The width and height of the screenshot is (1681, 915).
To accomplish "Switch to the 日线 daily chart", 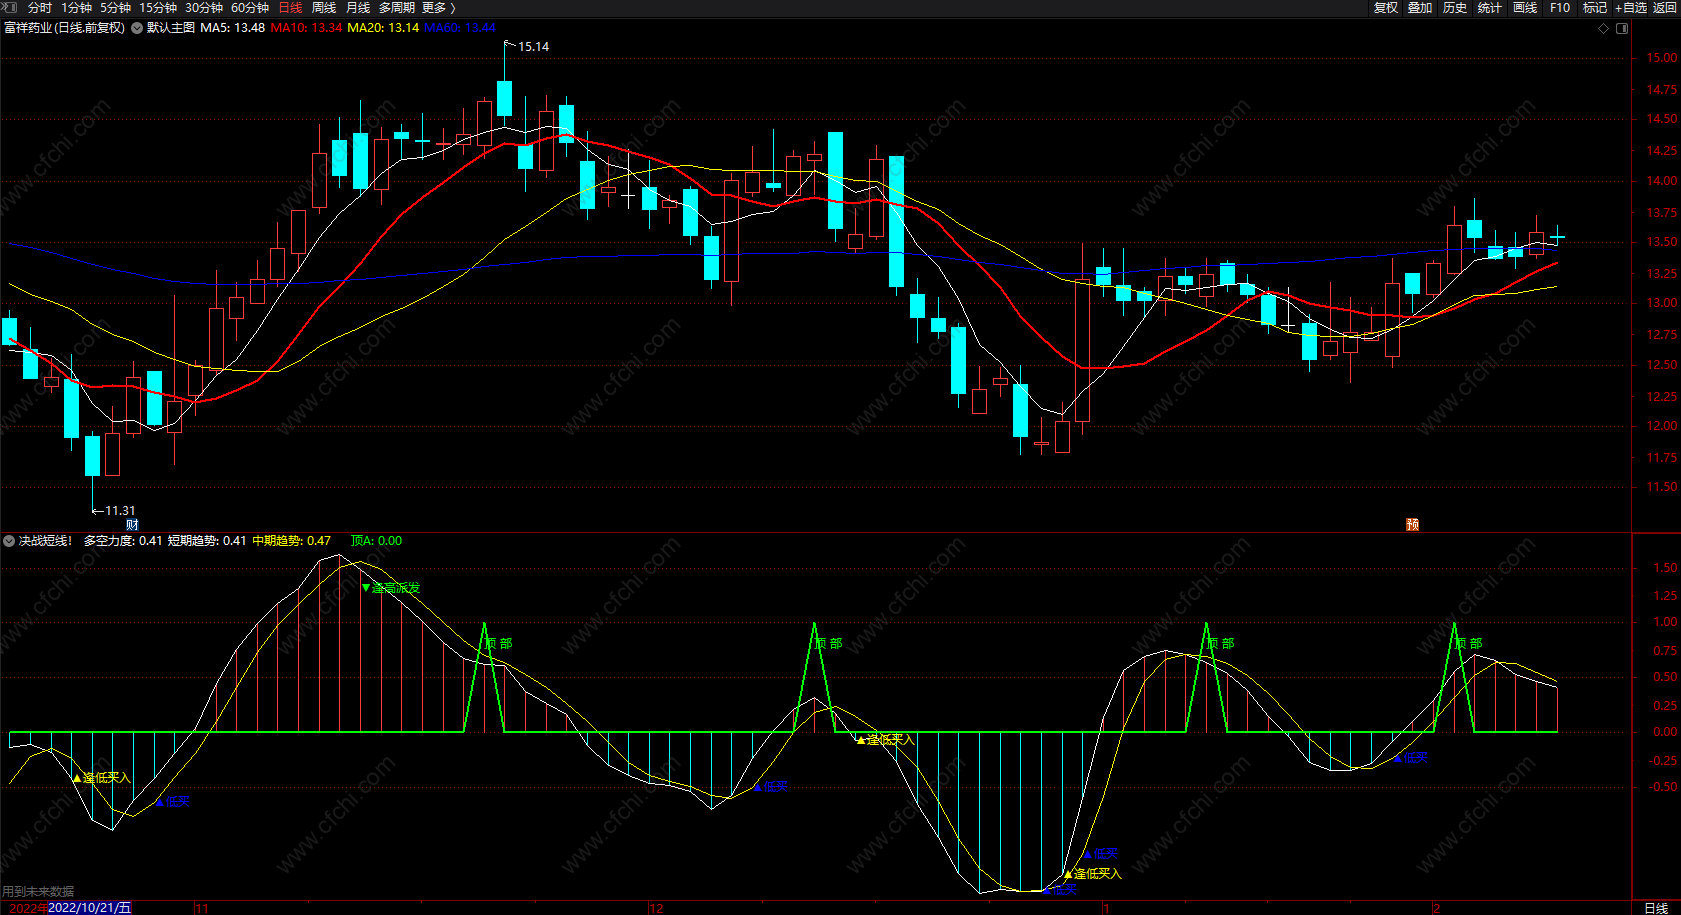I will [290, 8].
